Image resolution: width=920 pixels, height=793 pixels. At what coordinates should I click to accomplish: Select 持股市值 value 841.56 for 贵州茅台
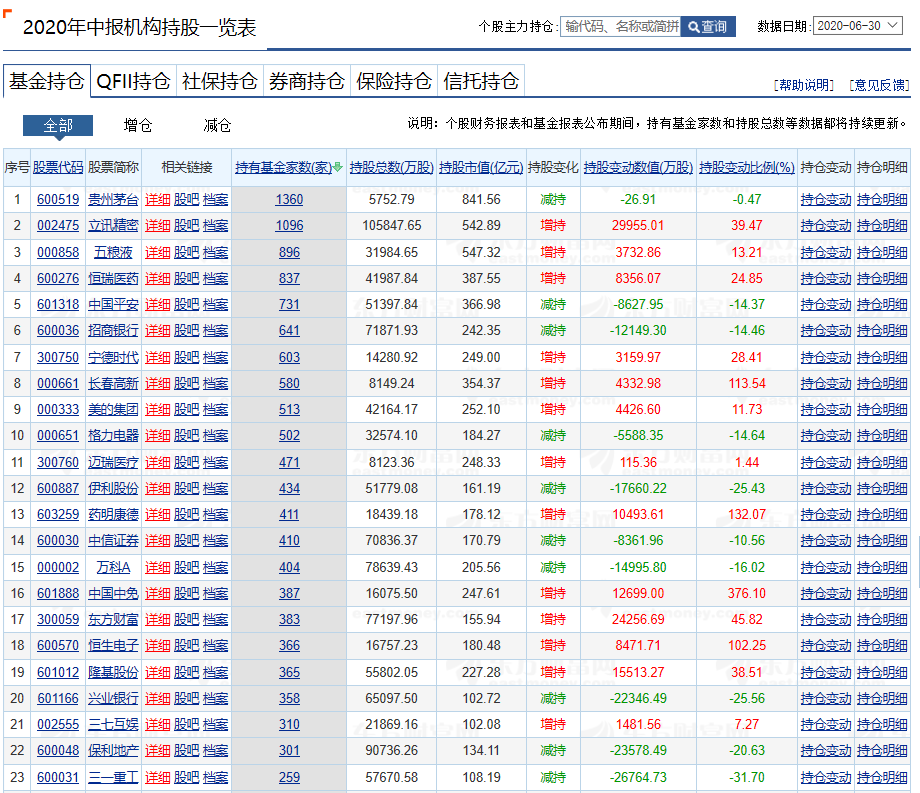click(481, 199)
